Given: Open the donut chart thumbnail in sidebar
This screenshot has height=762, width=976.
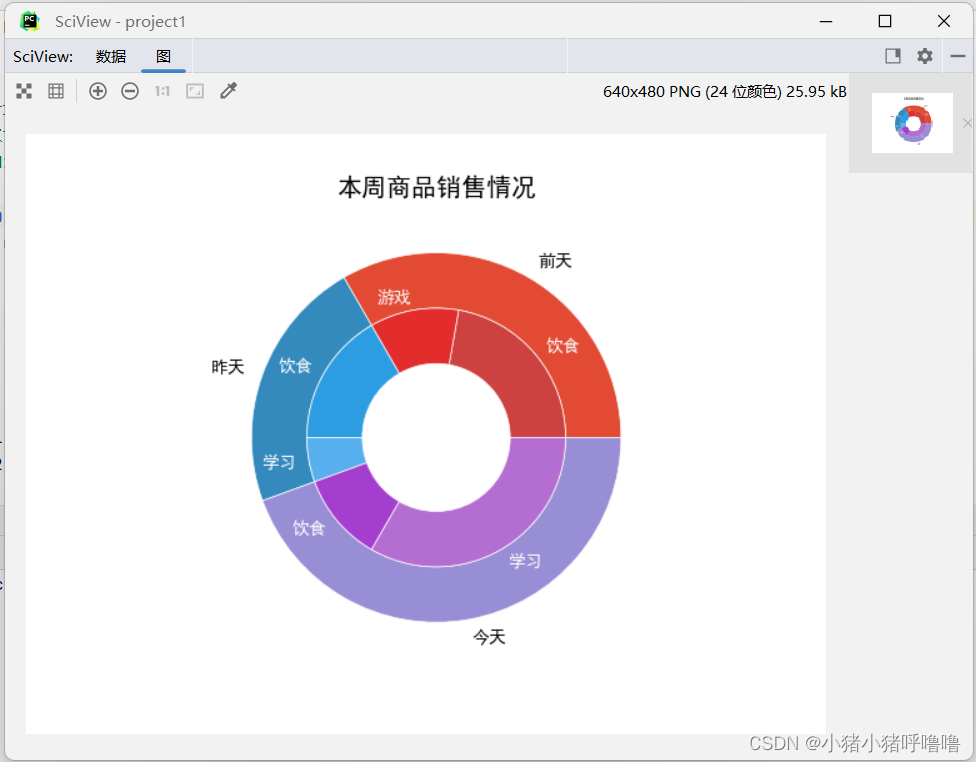Looking at the screenshot, I should point(912,122).
